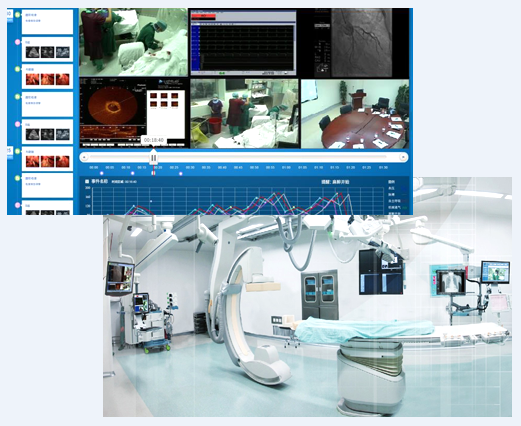Viewport: 521px width, 426px height.
Task: Click the purple event marker near 00:25
Action: coord(181,174)
